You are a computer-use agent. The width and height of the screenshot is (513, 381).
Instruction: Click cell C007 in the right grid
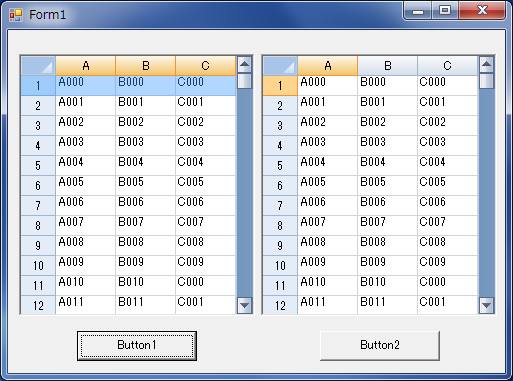pos(447,226)
